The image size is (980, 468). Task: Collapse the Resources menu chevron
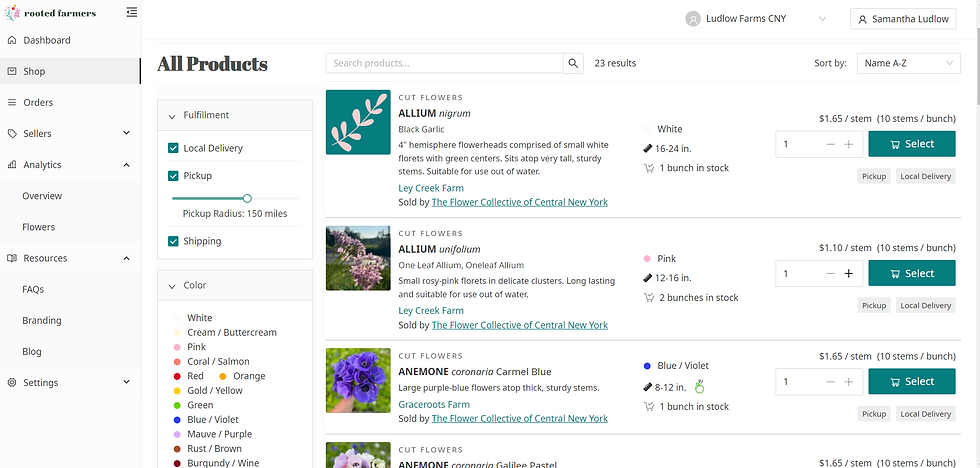(126, 258)
